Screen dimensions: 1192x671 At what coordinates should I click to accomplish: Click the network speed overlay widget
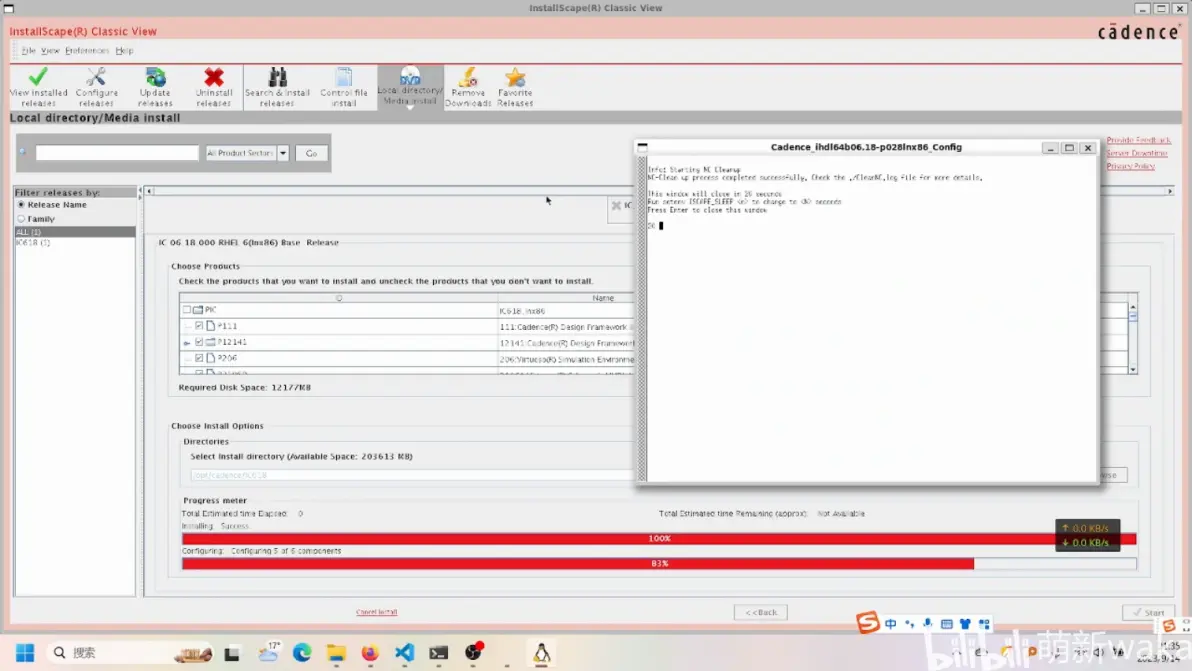(1087, 535)
